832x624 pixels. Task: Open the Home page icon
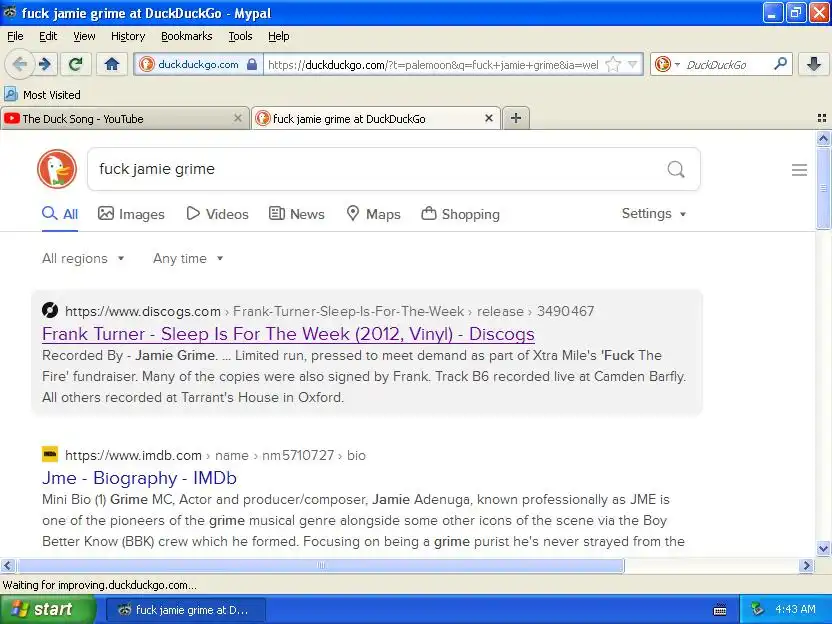111,65
